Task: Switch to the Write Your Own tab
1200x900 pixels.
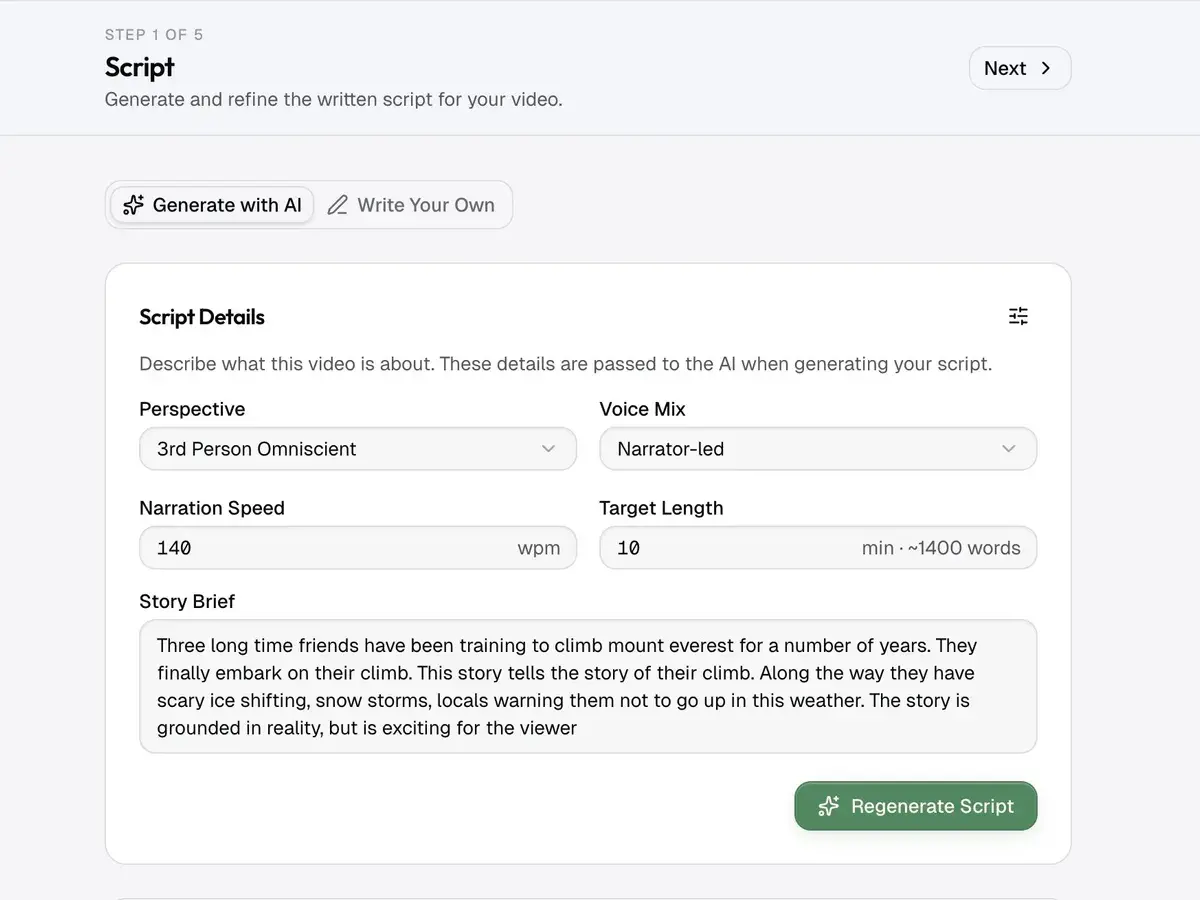Action: pos(412,205)
